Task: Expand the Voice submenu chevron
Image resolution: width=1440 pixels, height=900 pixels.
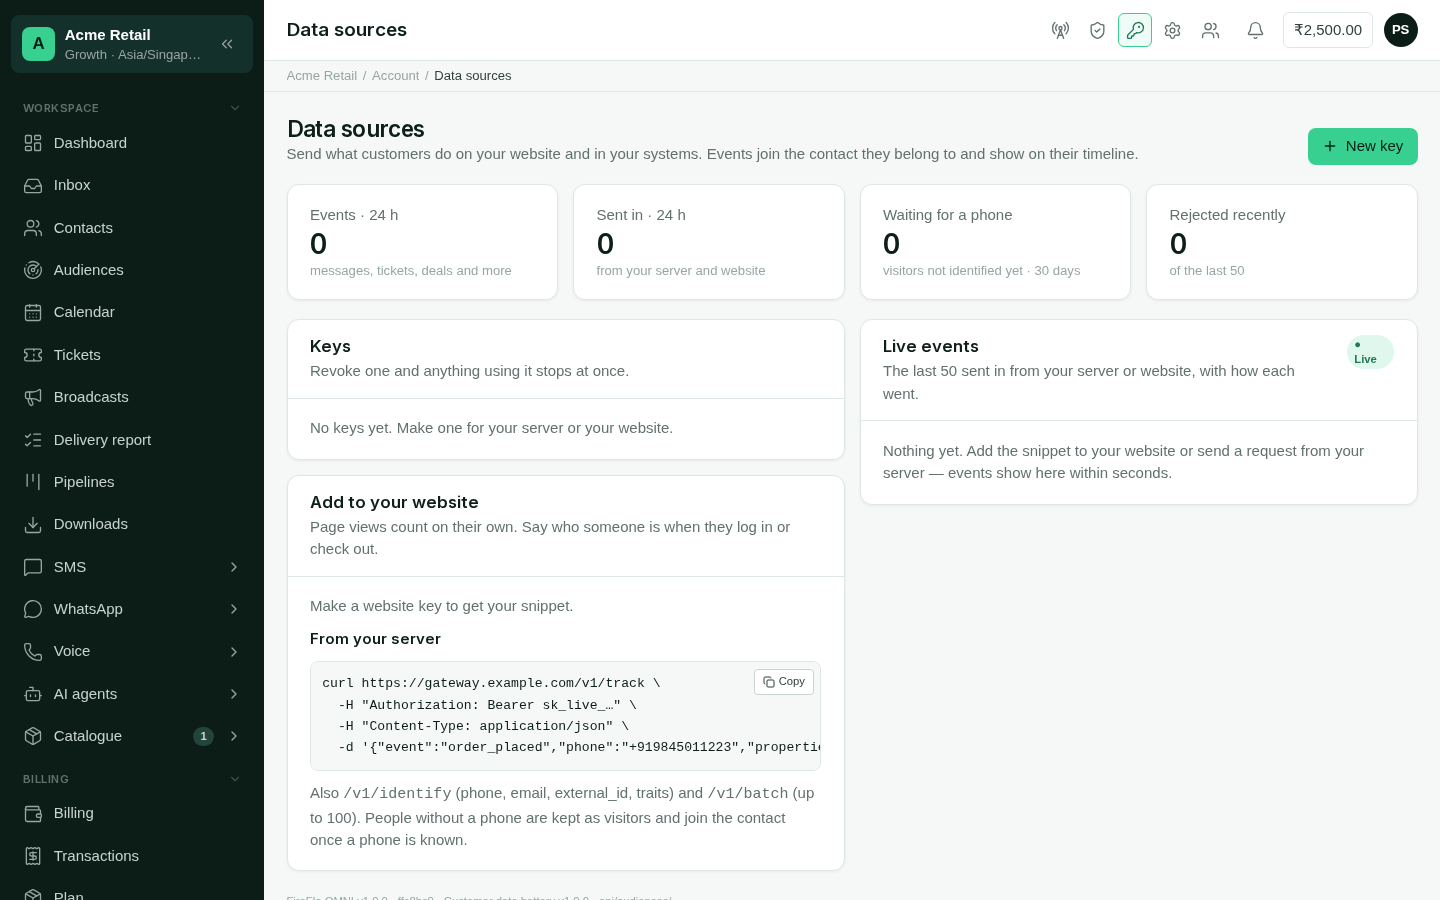Action: pyautogui.click(x=234, y=652)
